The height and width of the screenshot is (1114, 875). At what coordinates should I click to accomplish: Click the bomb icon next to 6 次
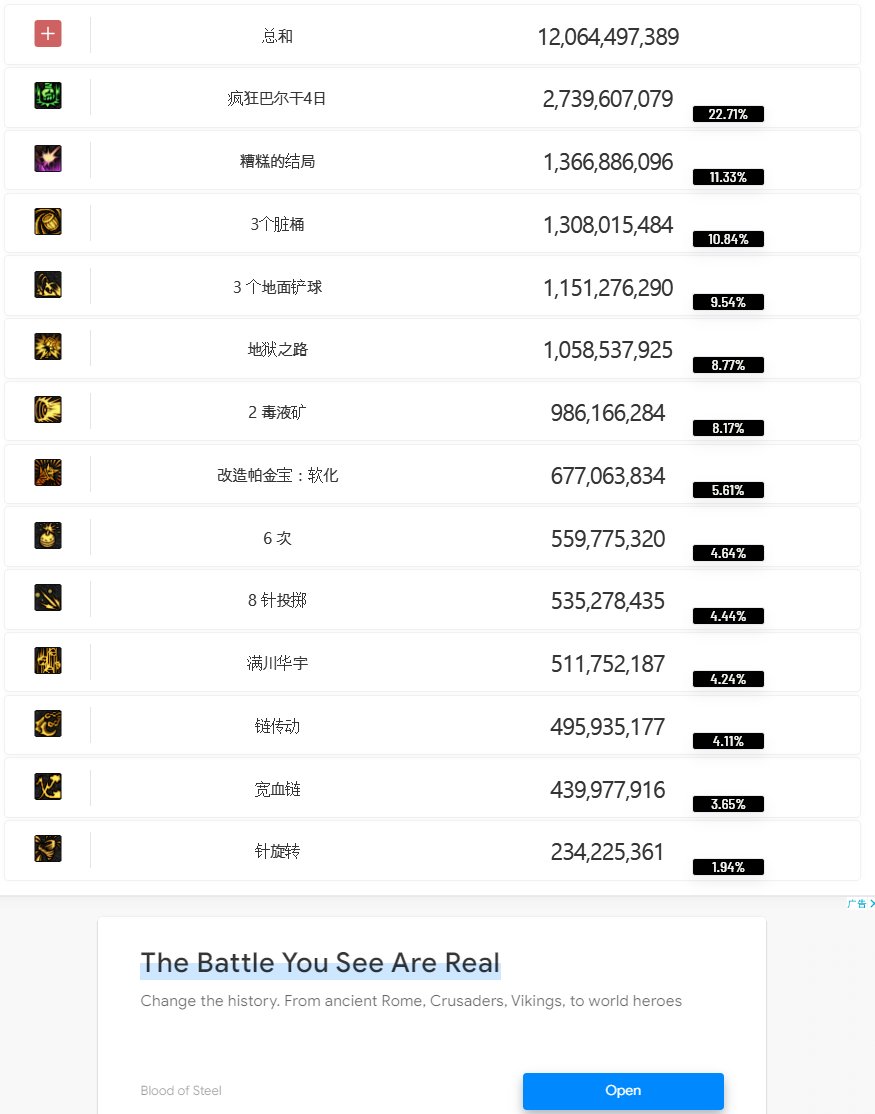pos(48,535)
